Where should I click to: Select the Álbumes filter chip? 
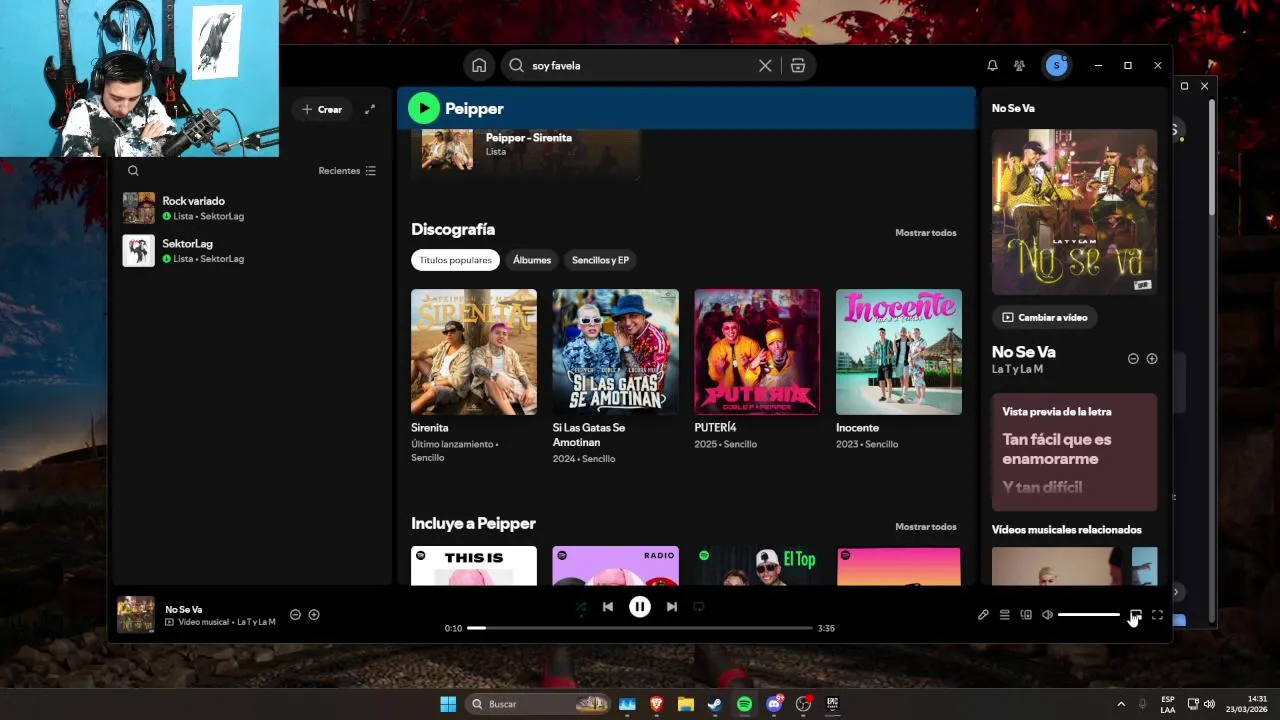(x=532, y=260)
